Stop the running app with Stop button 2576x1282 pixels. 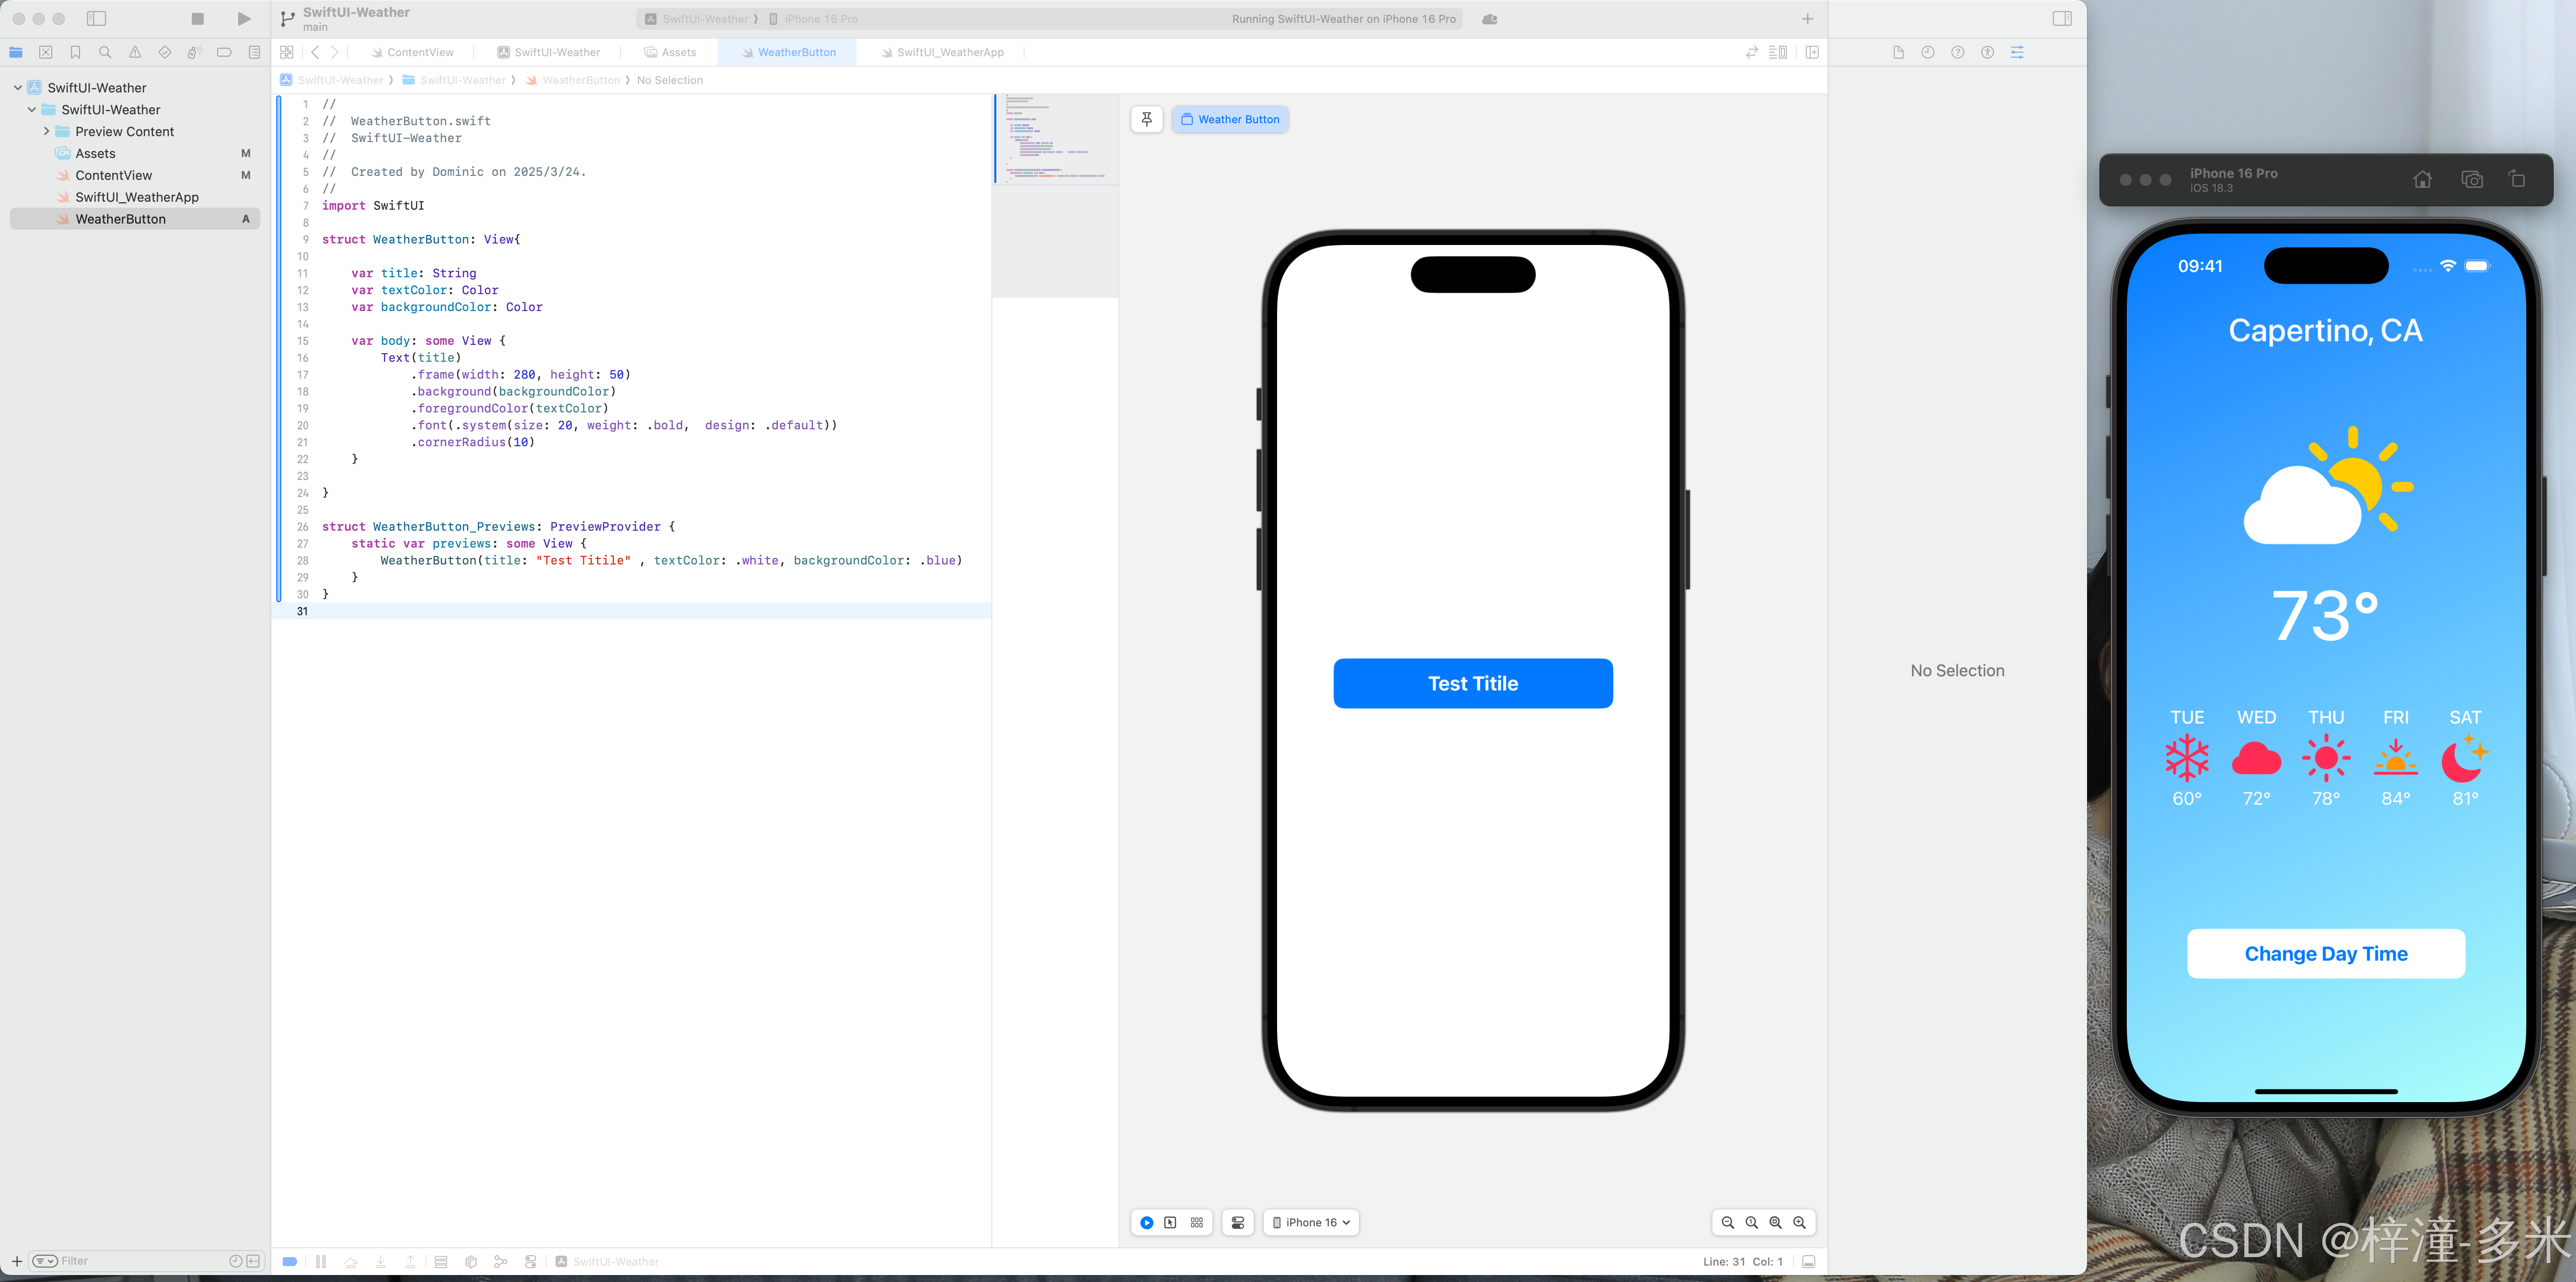(x=197, y=19)
